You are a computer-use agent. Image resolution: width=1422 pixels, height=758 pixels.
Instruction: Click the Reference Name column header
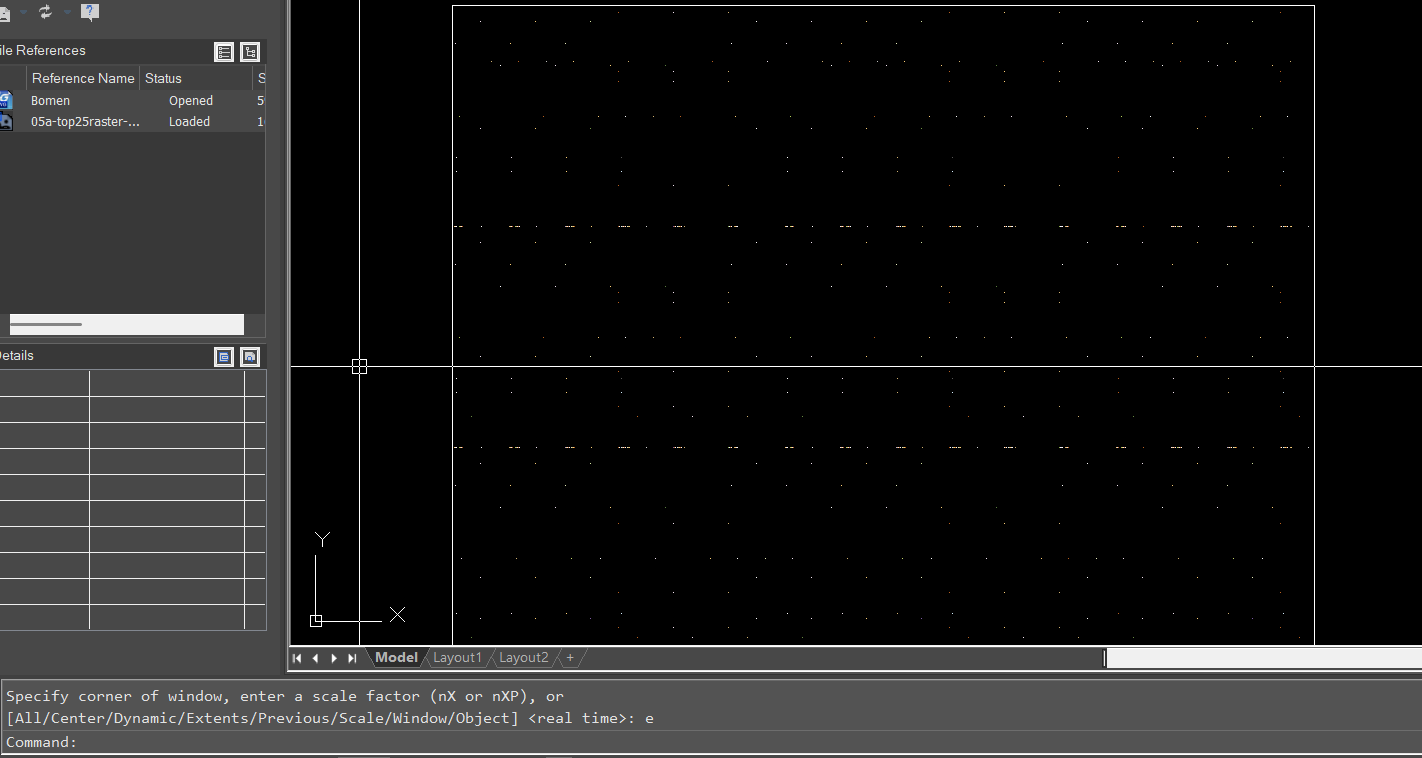(x=83, y=78)
